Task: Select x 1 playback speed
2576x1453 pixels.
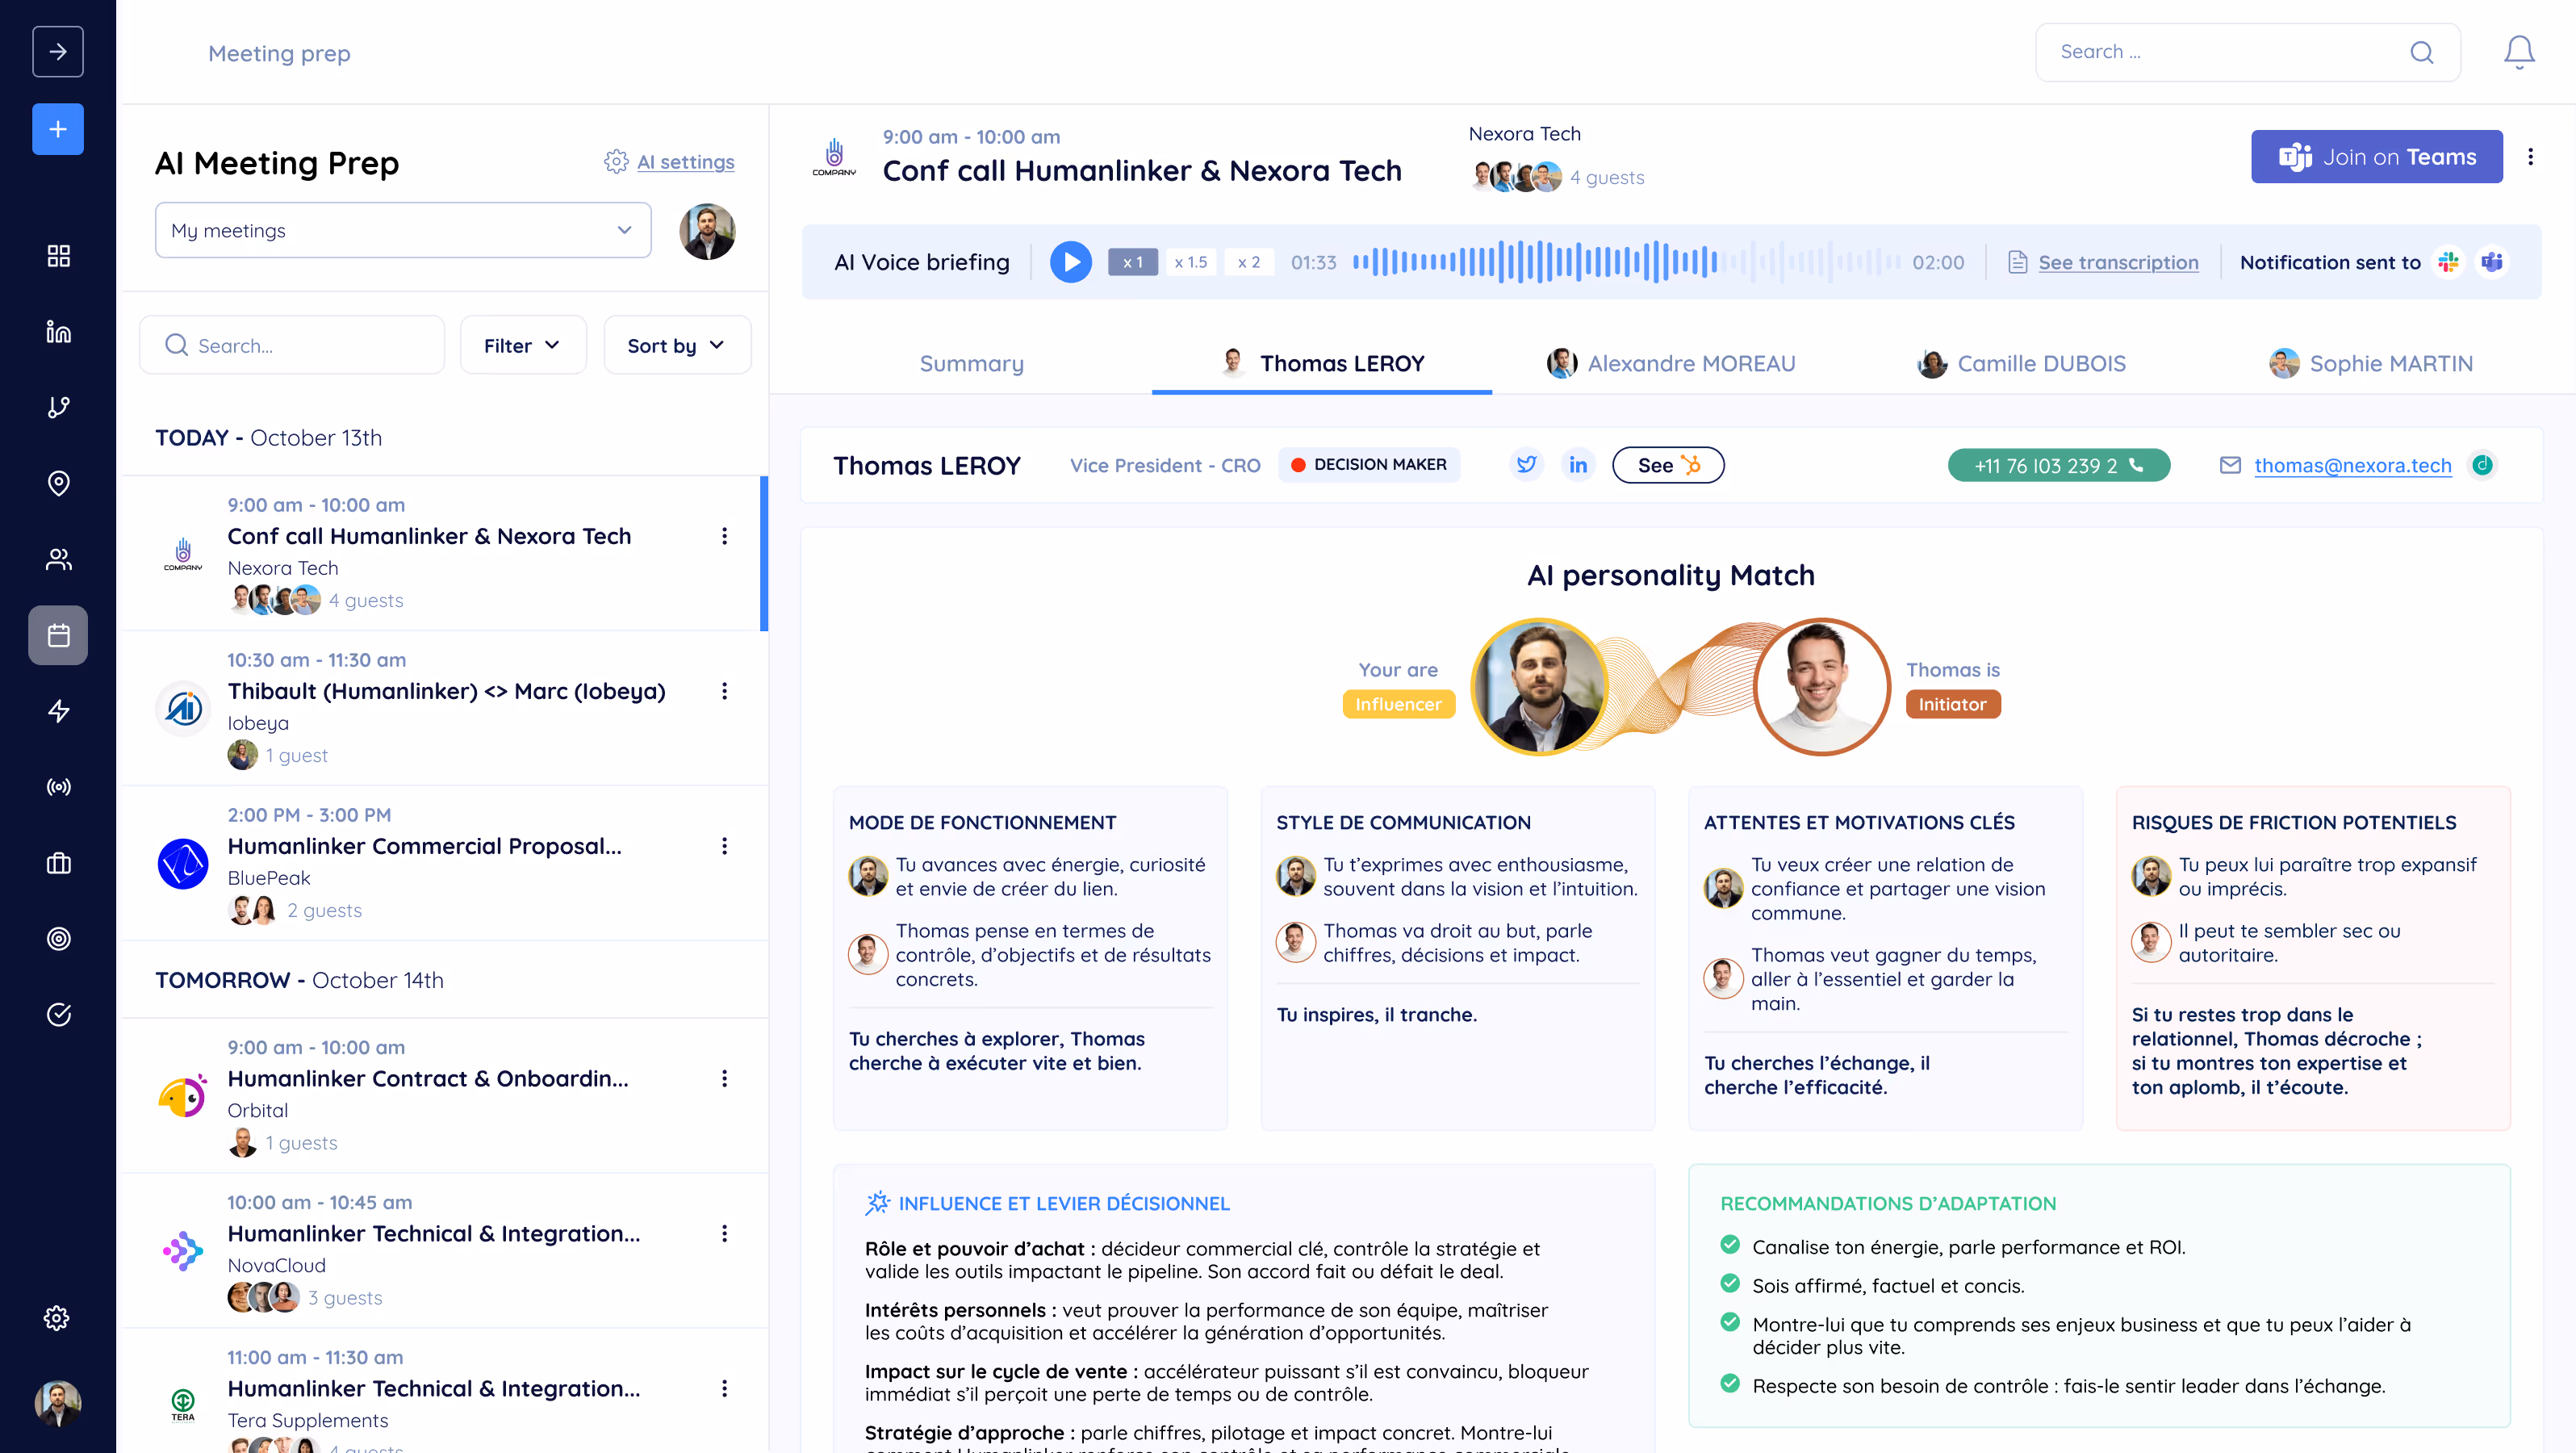Action: point(1132,262)
